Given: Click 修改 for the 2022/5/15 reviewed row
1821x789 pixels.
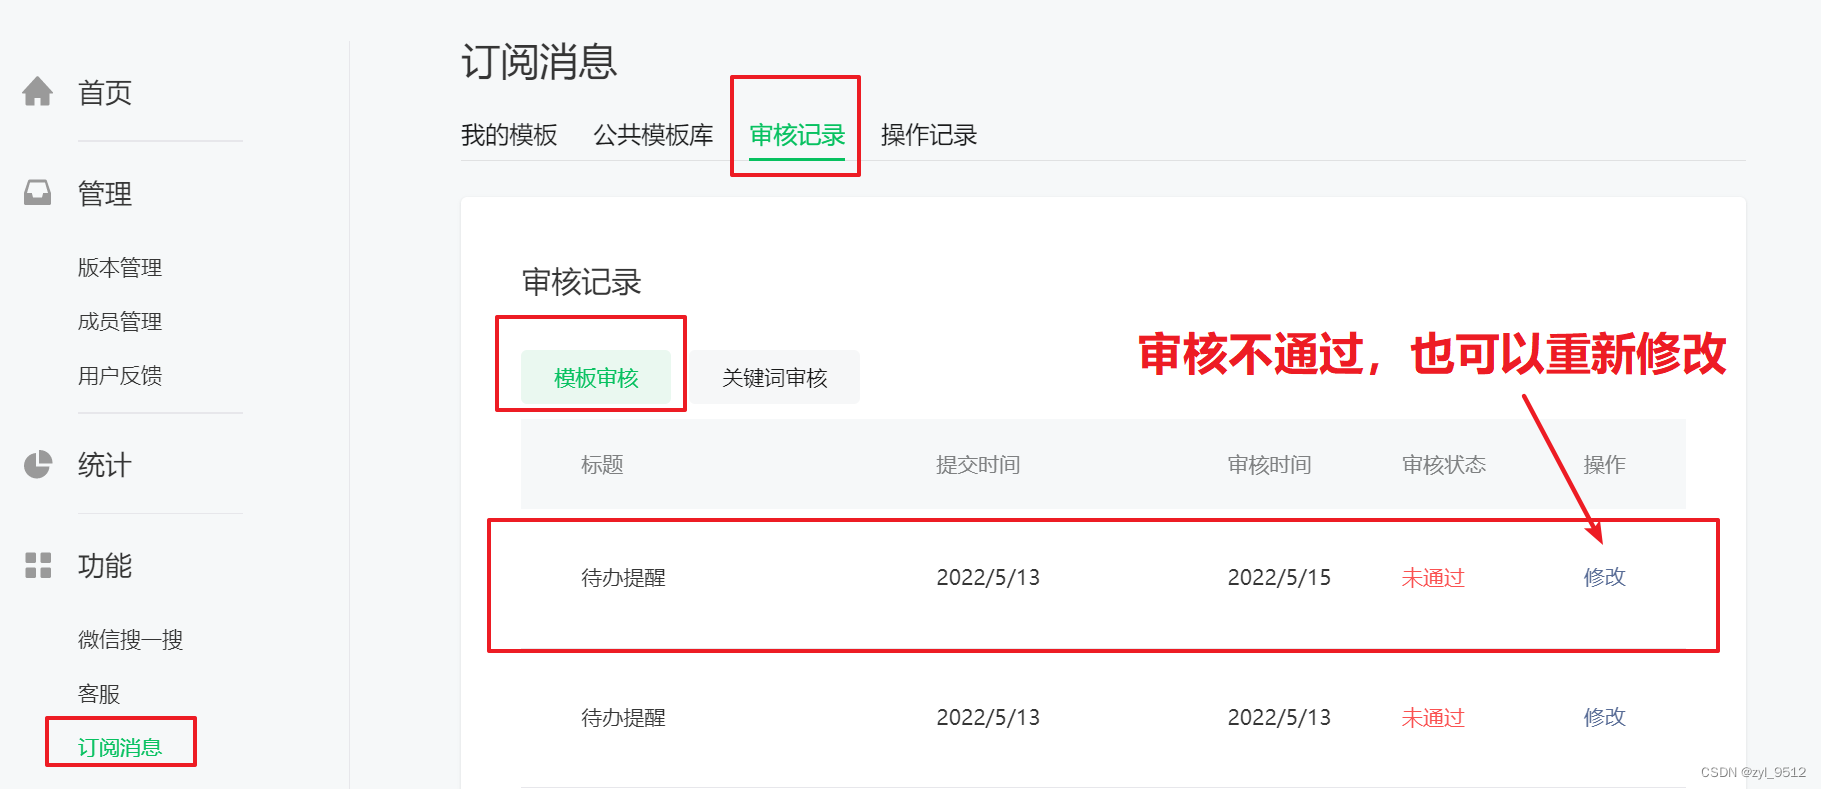Looking at the screenshot, I should [1605, 577].
